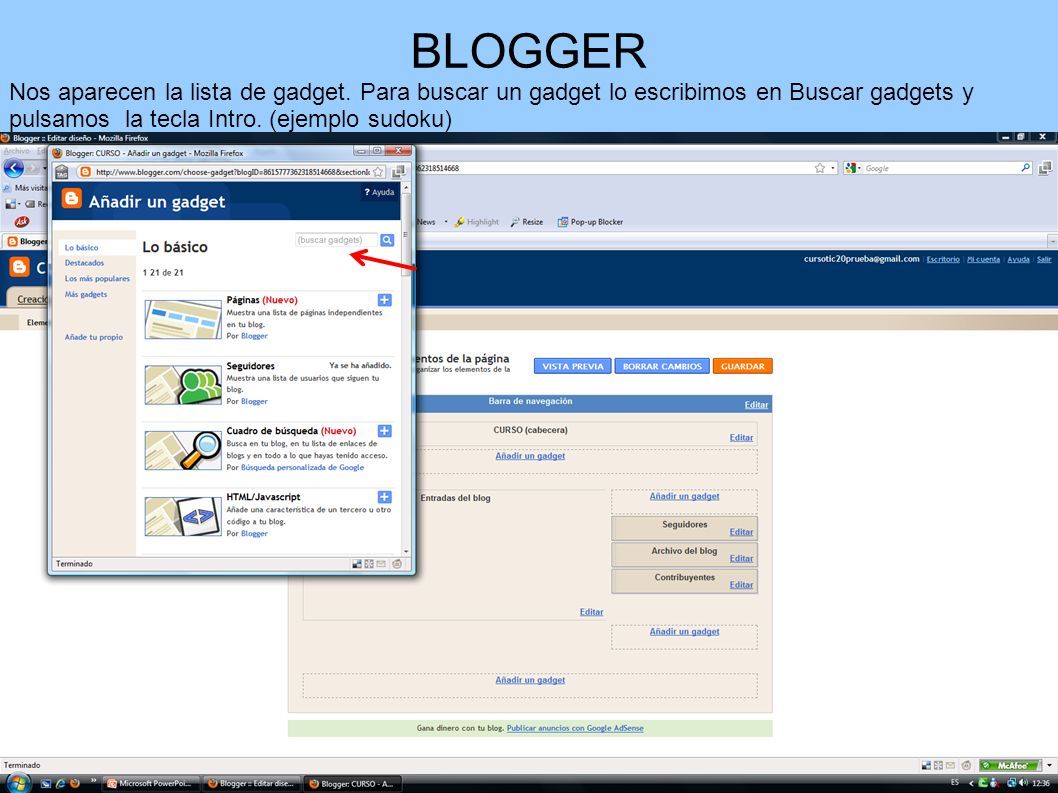Edit the Archivo del blog element
Viewport: 1058px width, 793px height.
pos(741,558)
